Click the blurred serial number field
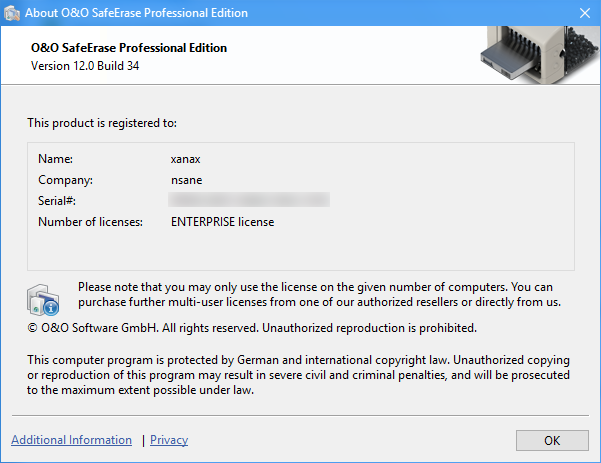This screenshot has width=601, height=463. 250,201
